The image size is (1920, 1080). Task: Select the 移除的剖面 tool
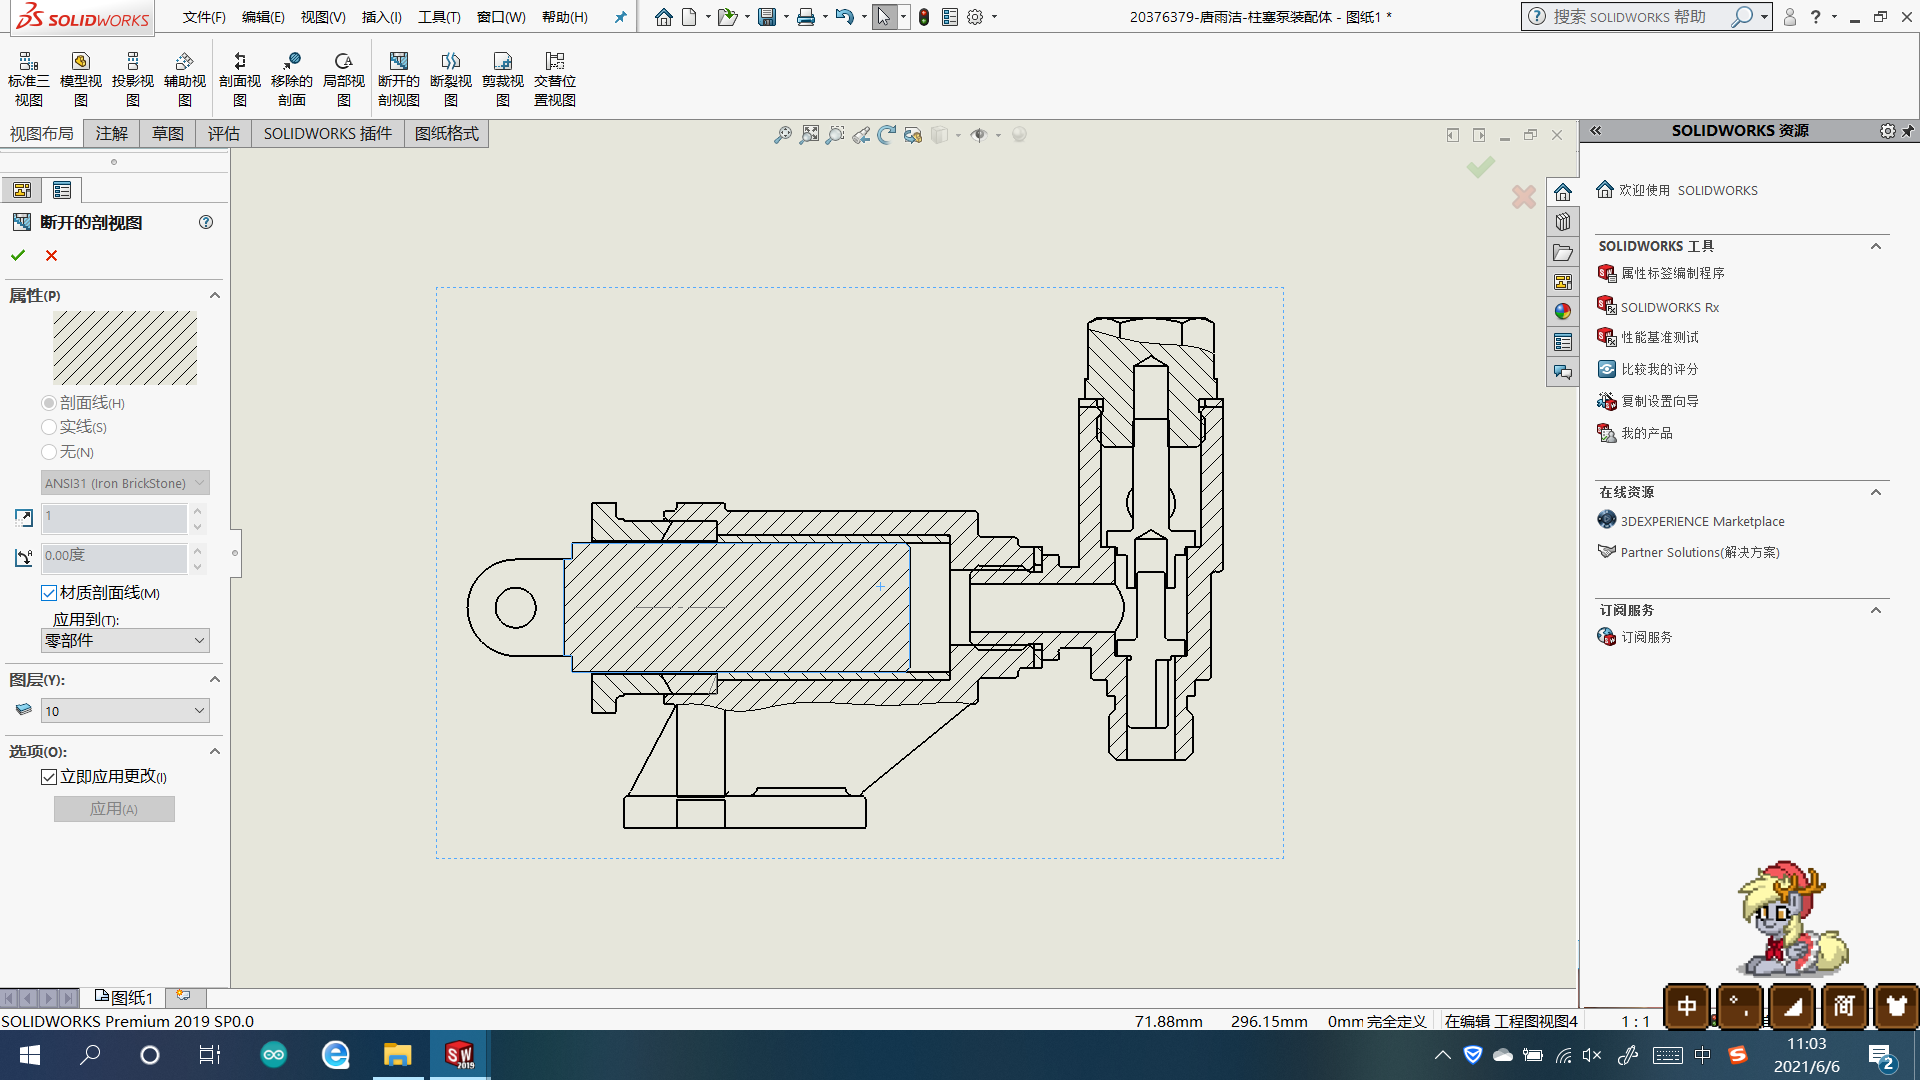pyautogui.click(x=292, y=80)
